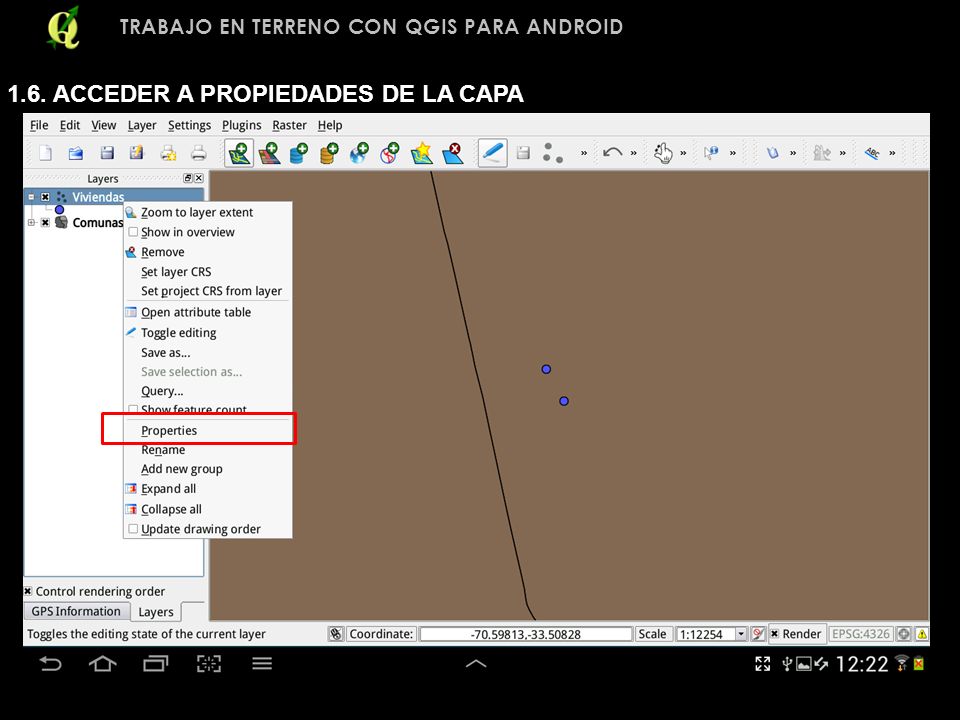Viewport: 960px width, 720px height.
Task: Click the CRS status globe icon
Action: point(904,634)
